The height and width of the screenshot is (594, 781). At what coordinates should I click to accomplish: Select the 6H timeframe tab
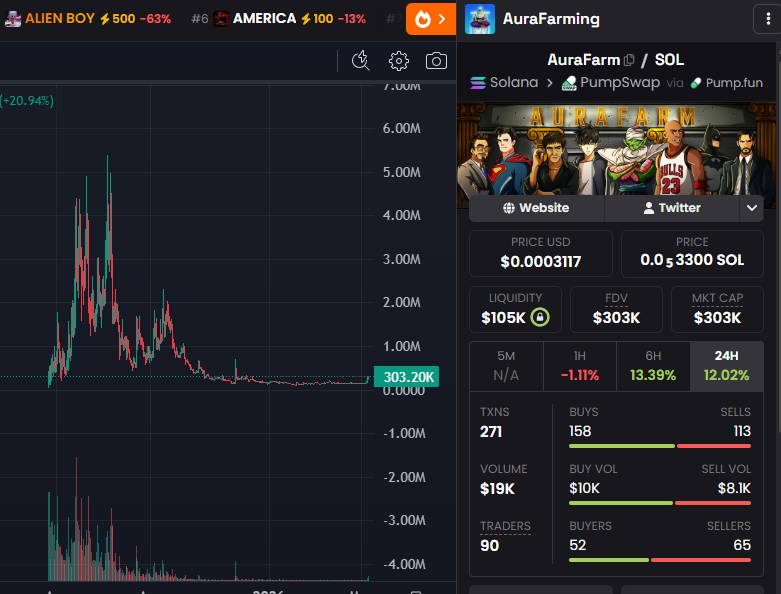pyautogui.click(x=653, y=366)
